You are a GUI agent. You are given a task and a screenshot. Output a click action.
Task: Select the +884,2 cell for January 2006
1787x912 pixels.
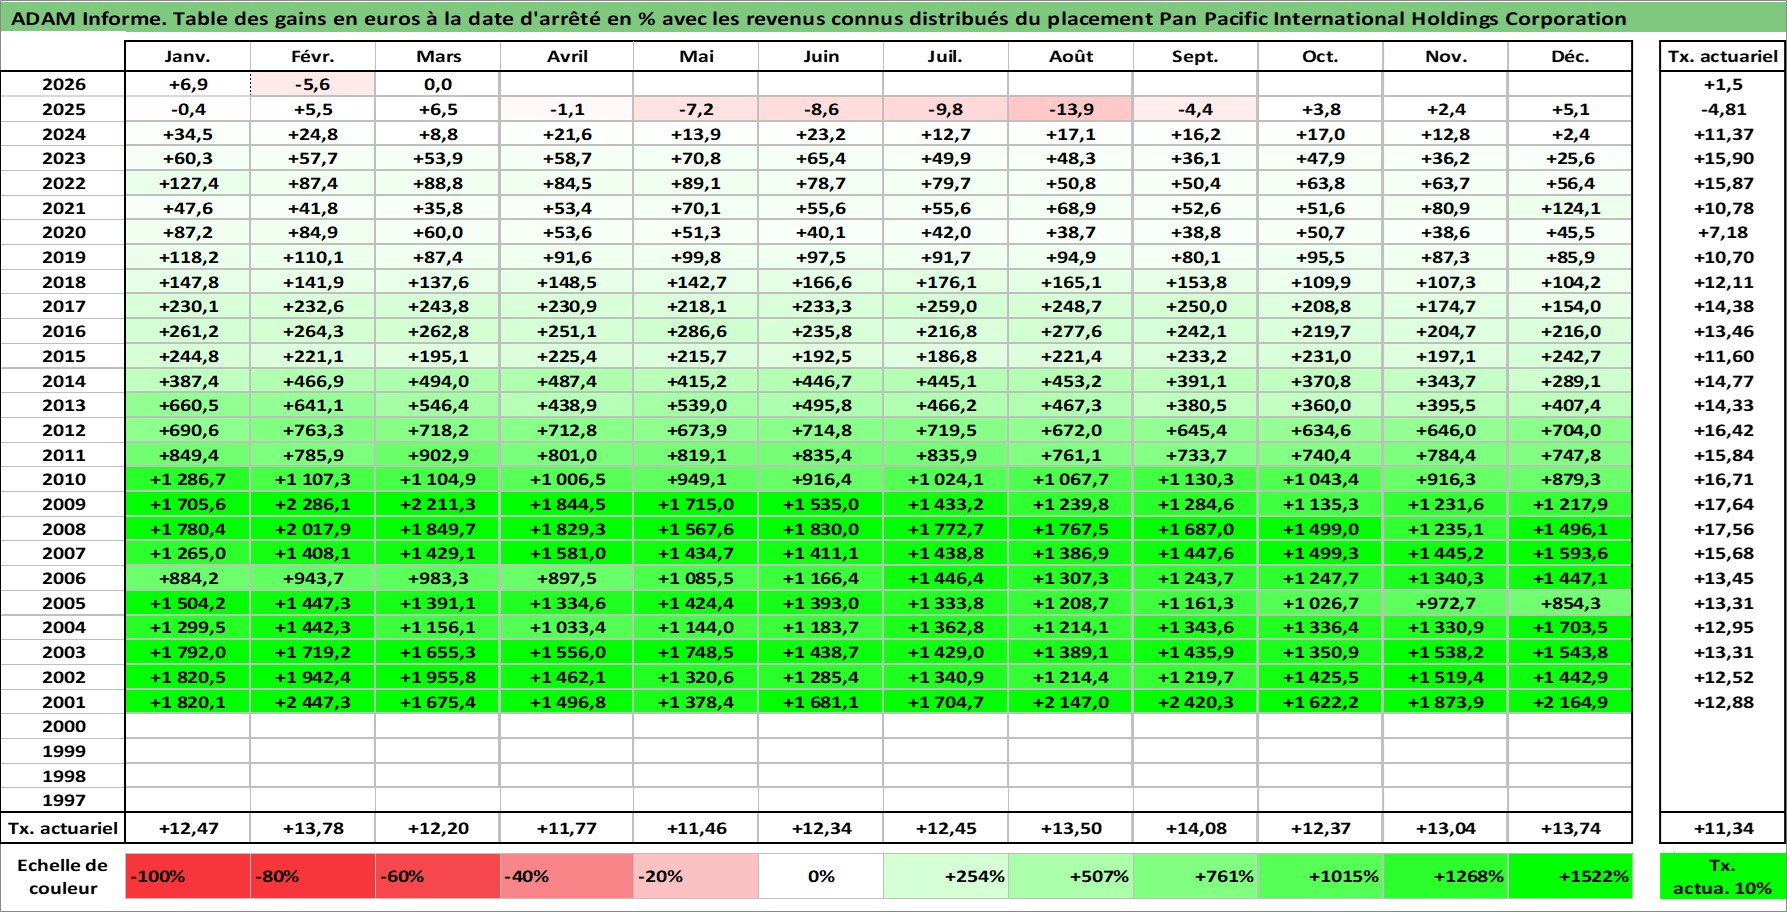coord(188,578)
